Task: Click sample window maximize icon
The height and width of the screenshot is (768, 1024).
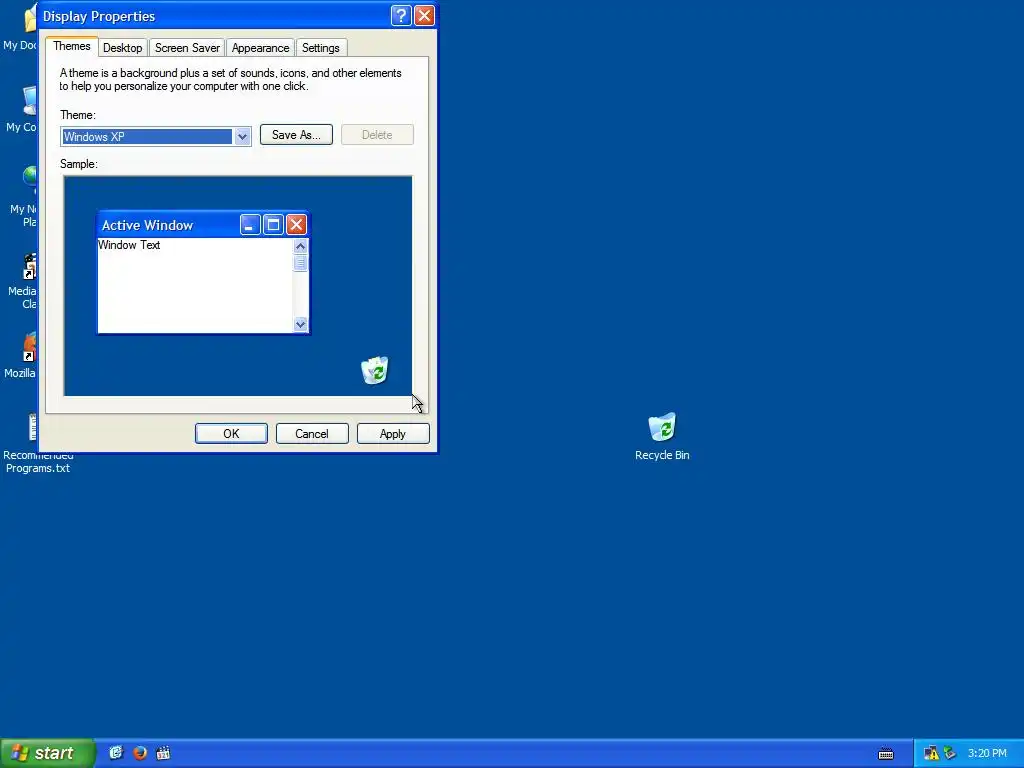Action: point(273,225)
